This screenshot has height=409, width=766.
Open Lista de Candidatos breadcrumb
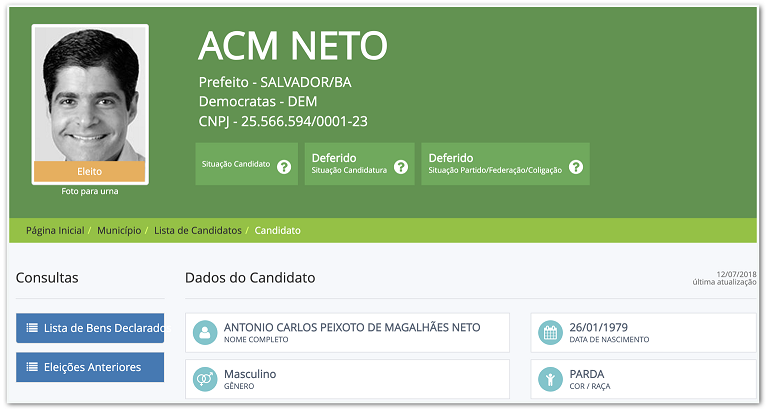[x=198, y=230]
